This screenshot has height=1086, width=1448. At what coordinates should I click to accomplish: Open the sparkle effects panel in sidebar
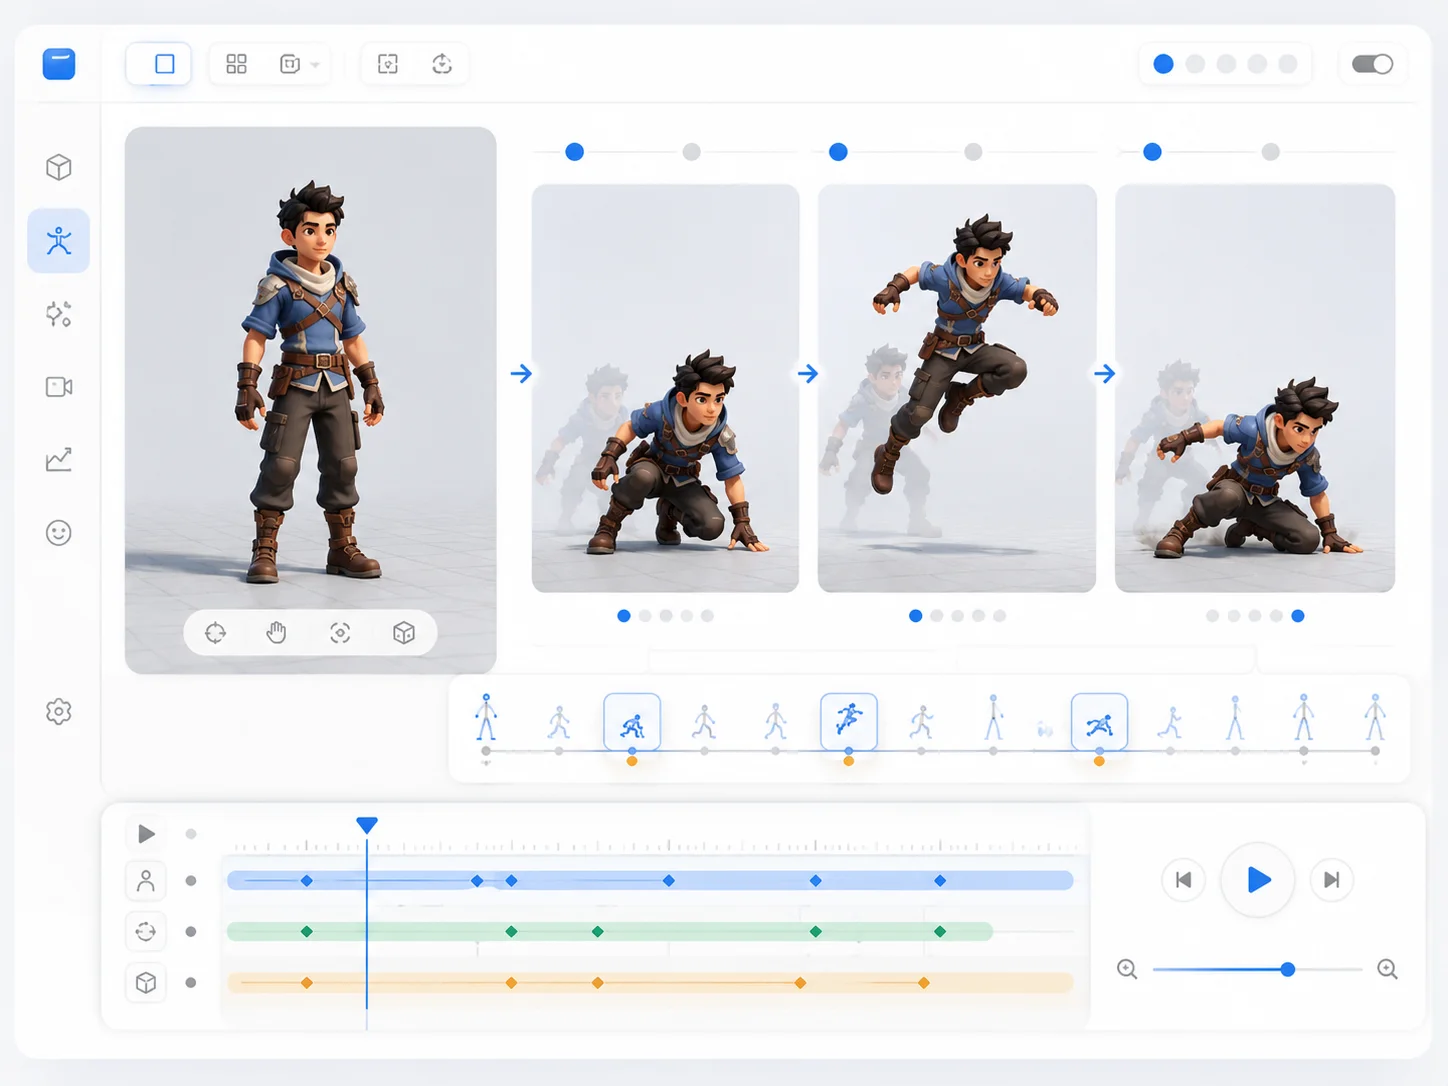point(59,314)
